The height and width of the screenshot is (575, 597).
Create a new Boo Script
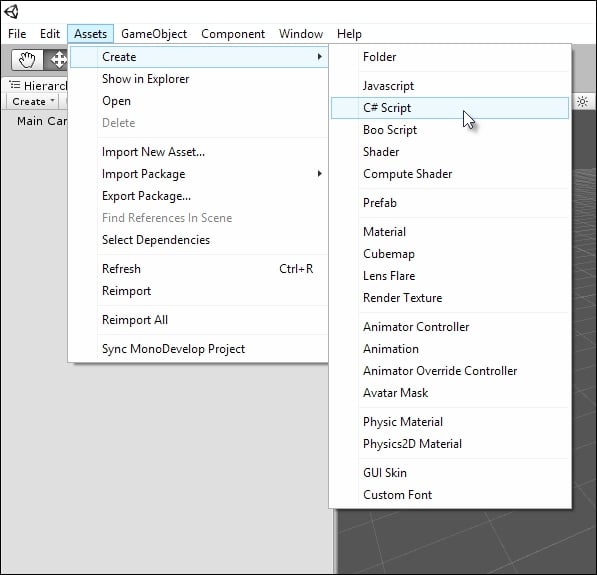pyautogui.click(x=450, y=130)
